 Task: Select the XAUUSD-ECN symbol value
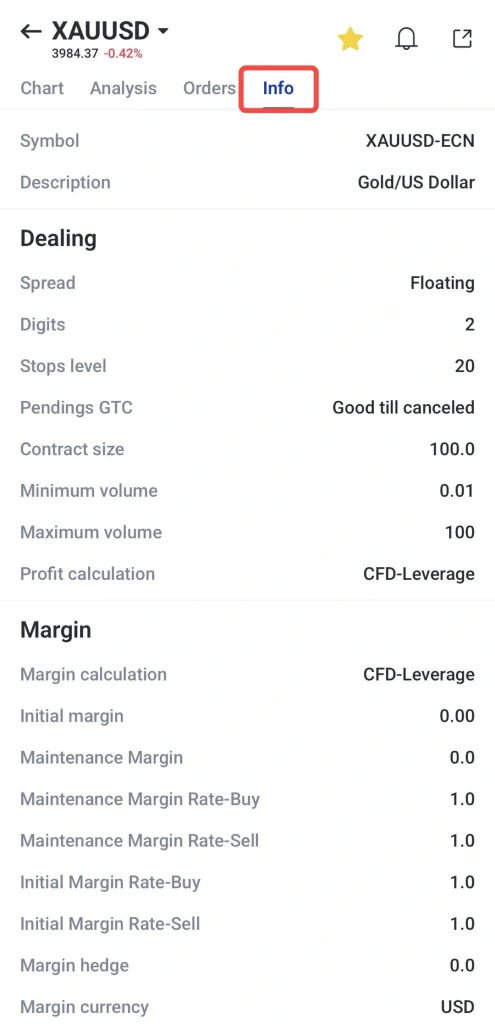coord(420,140)
